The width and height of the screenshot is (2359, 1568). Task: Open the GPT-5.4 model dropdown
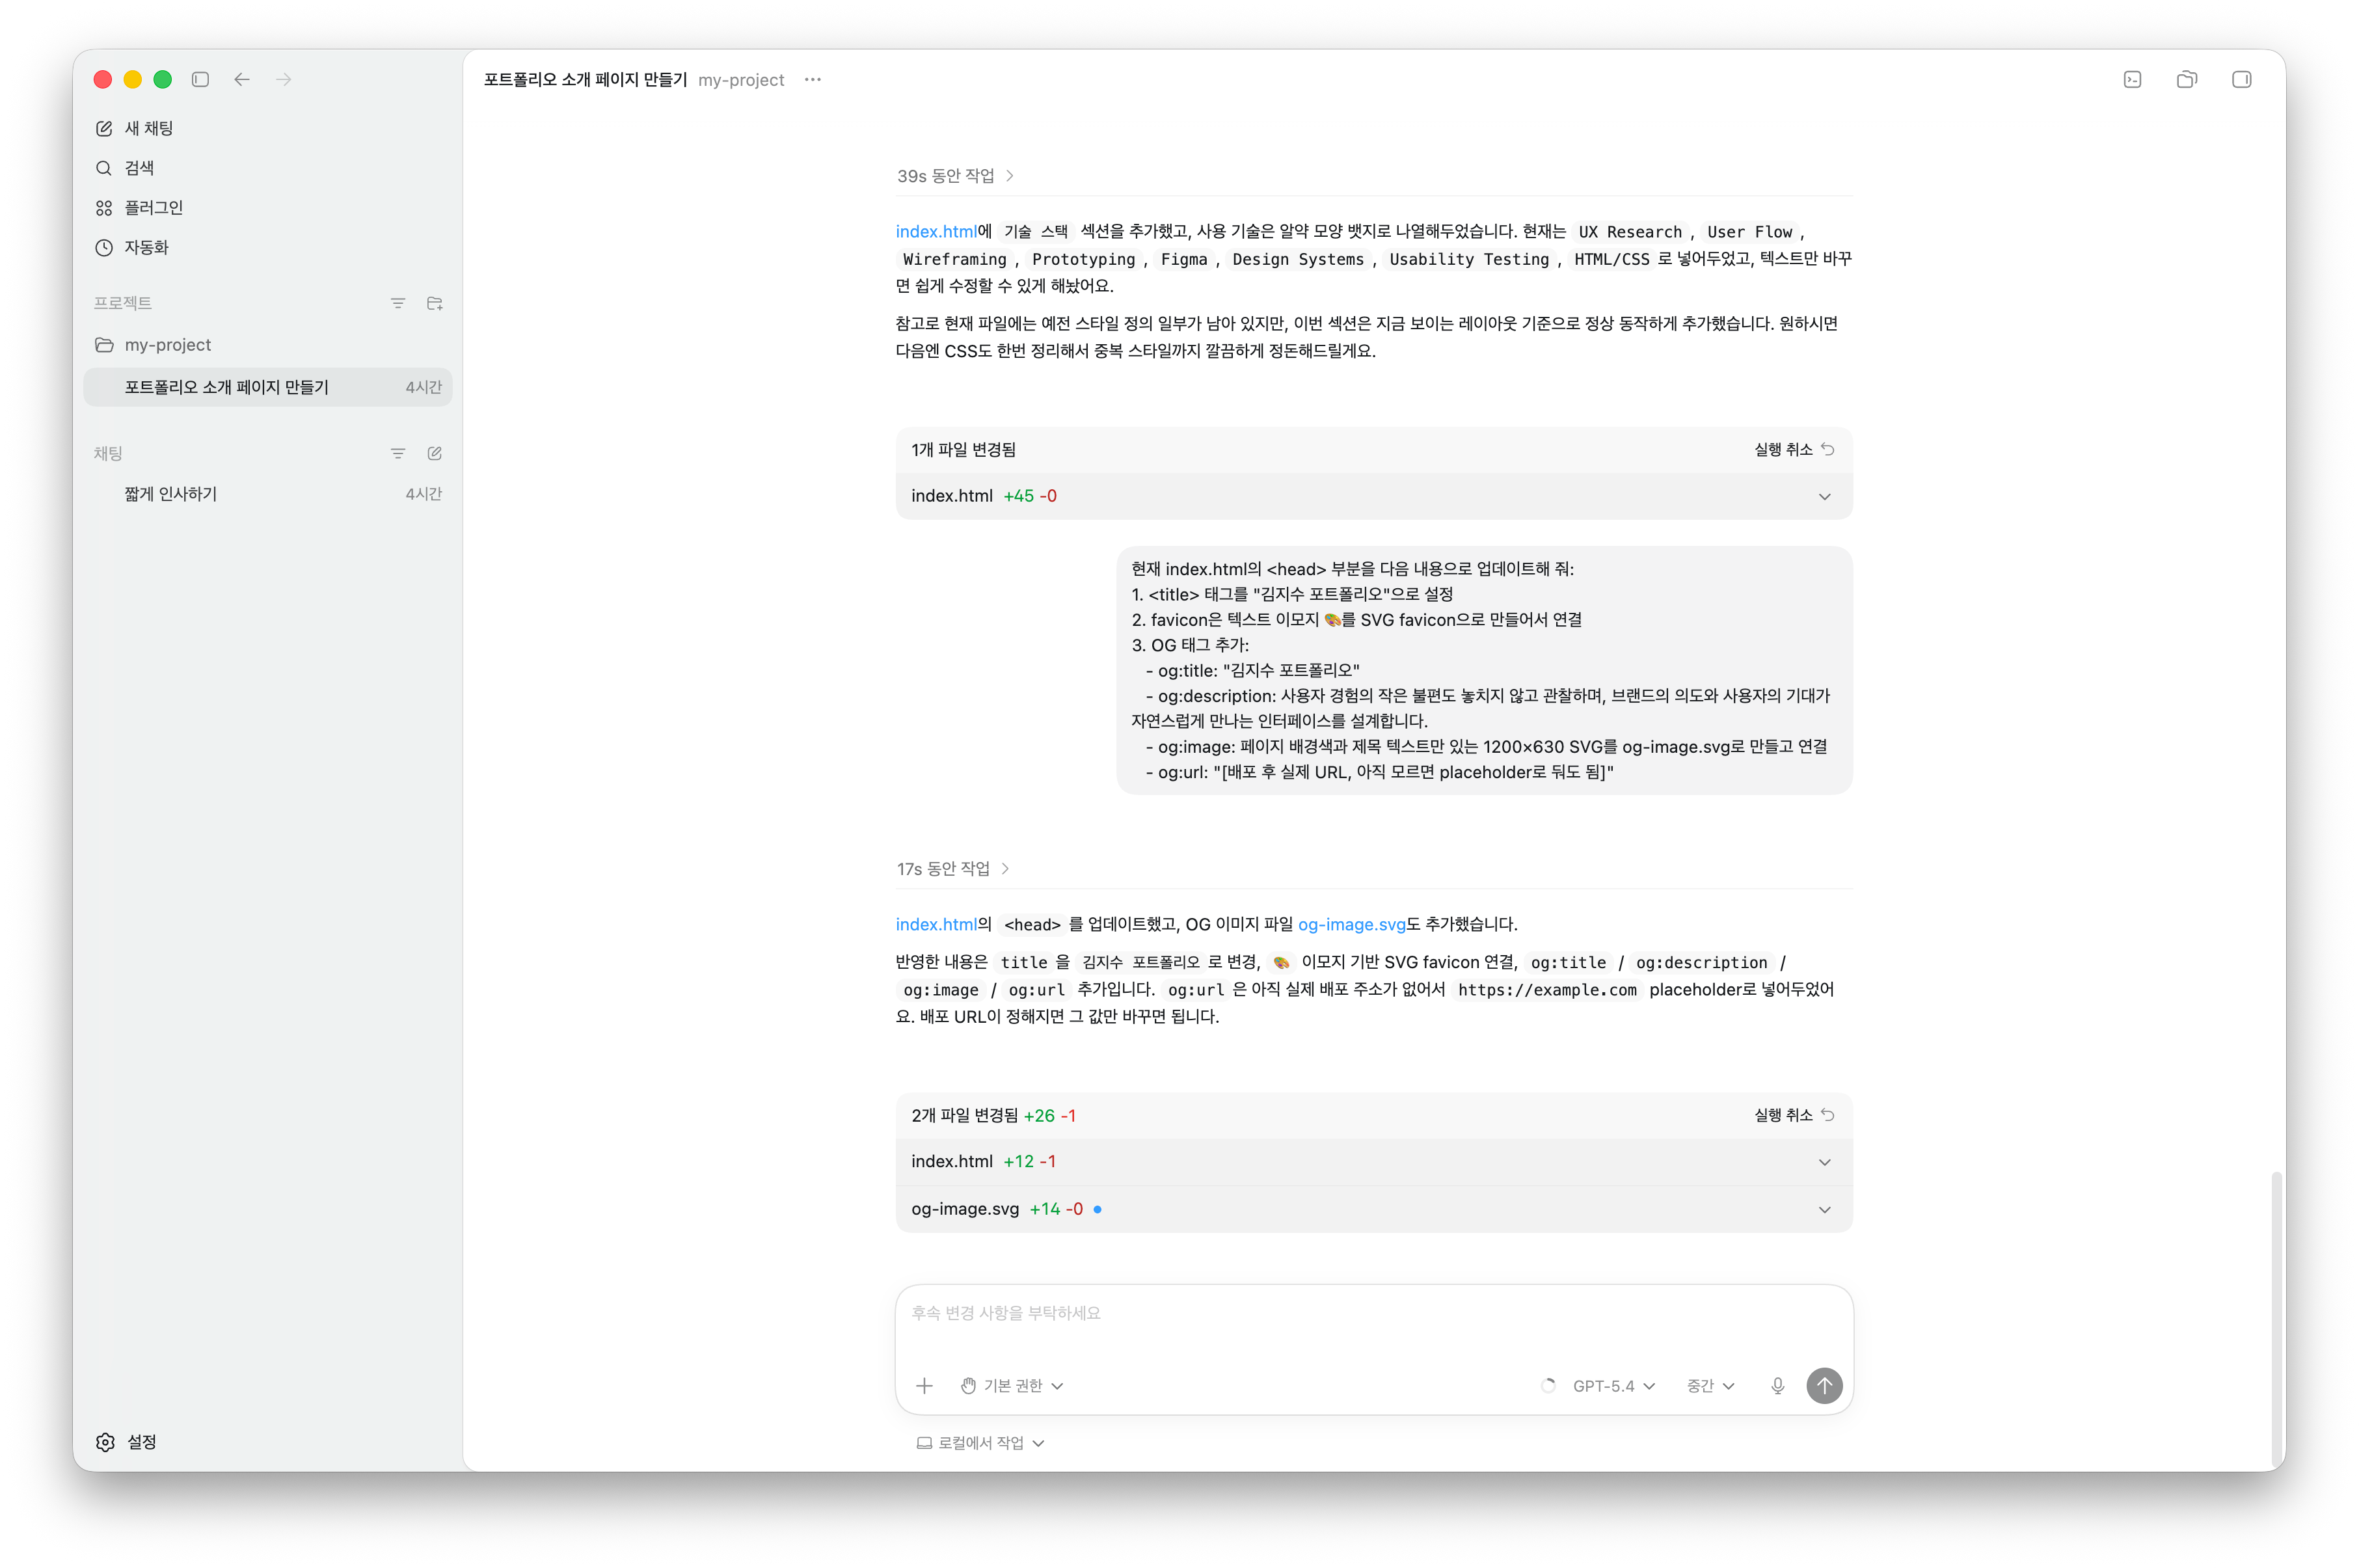[x=1613, y=1385]
